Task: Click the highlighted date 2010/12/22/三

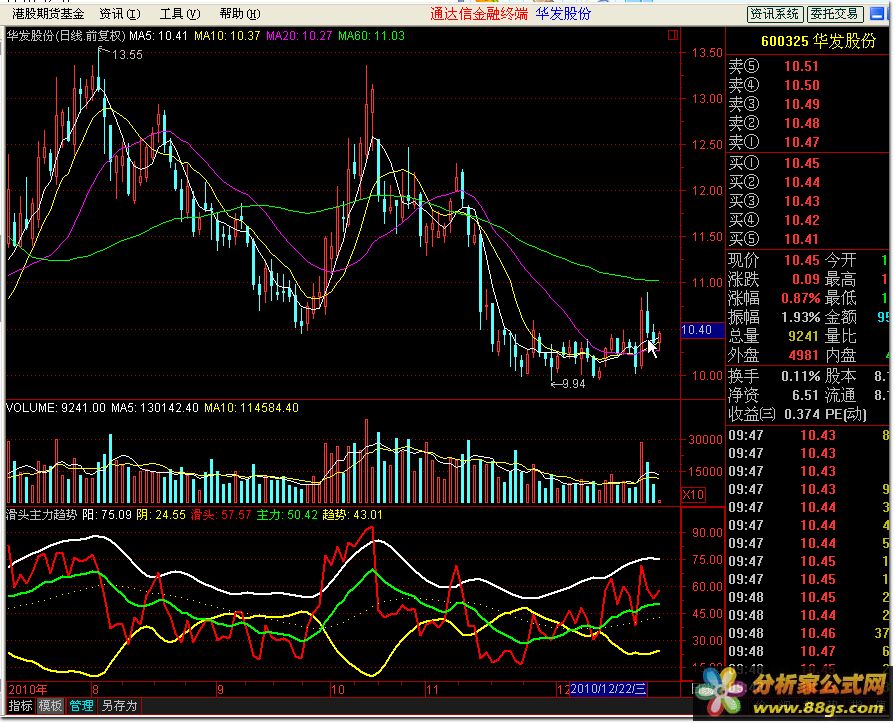Action: 608,689
